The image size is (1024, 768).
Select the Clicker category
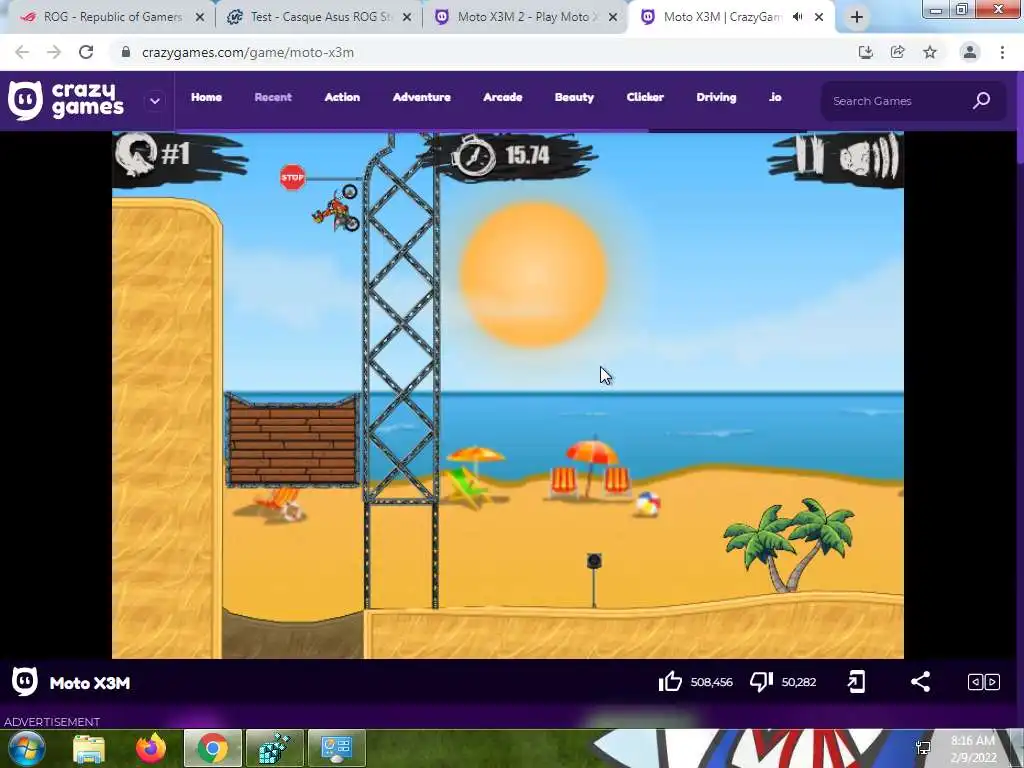click(x=645, y=97)
